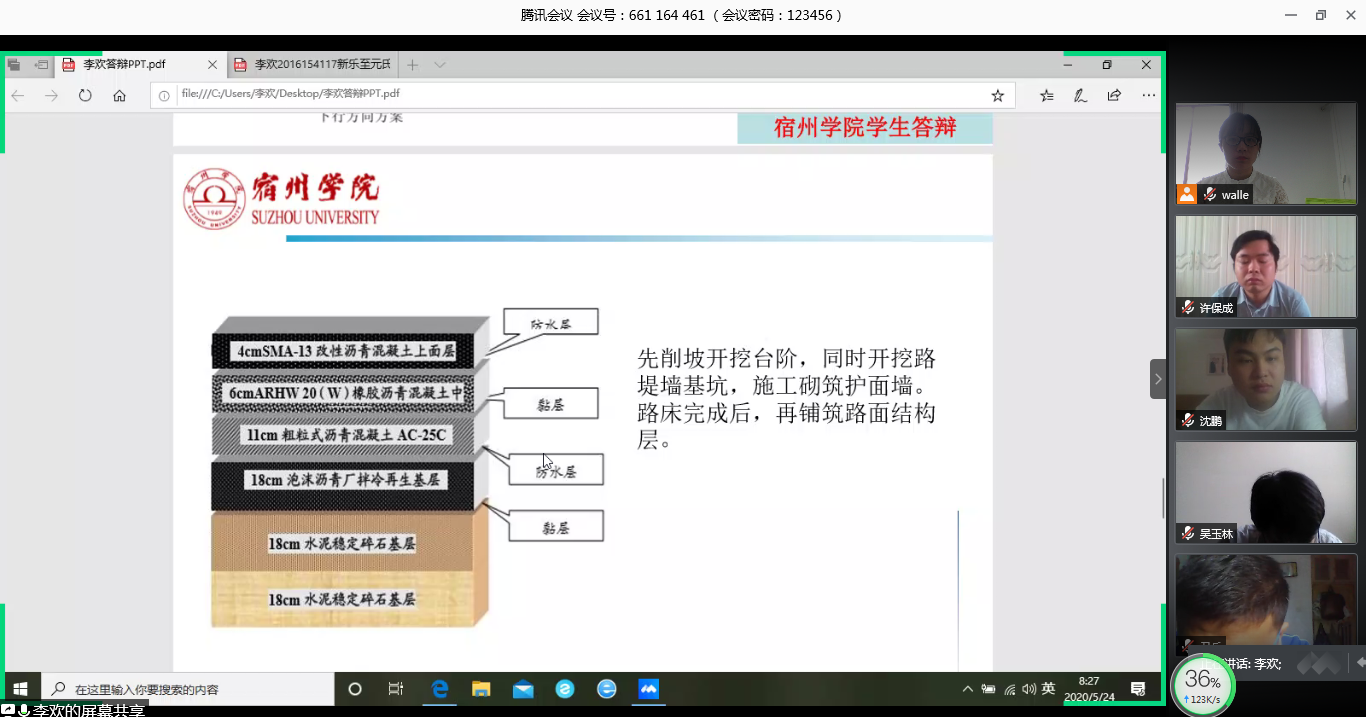Image resolution: width=1366 pixels, height=717 pixels.
Task: Open a new browser tab
Action: 413,65
